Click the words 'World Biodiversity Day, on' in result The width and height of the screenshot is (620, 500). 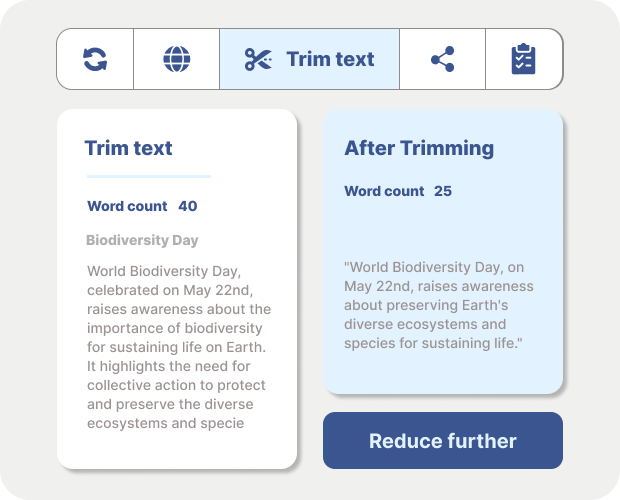click(x=434, y=268)
